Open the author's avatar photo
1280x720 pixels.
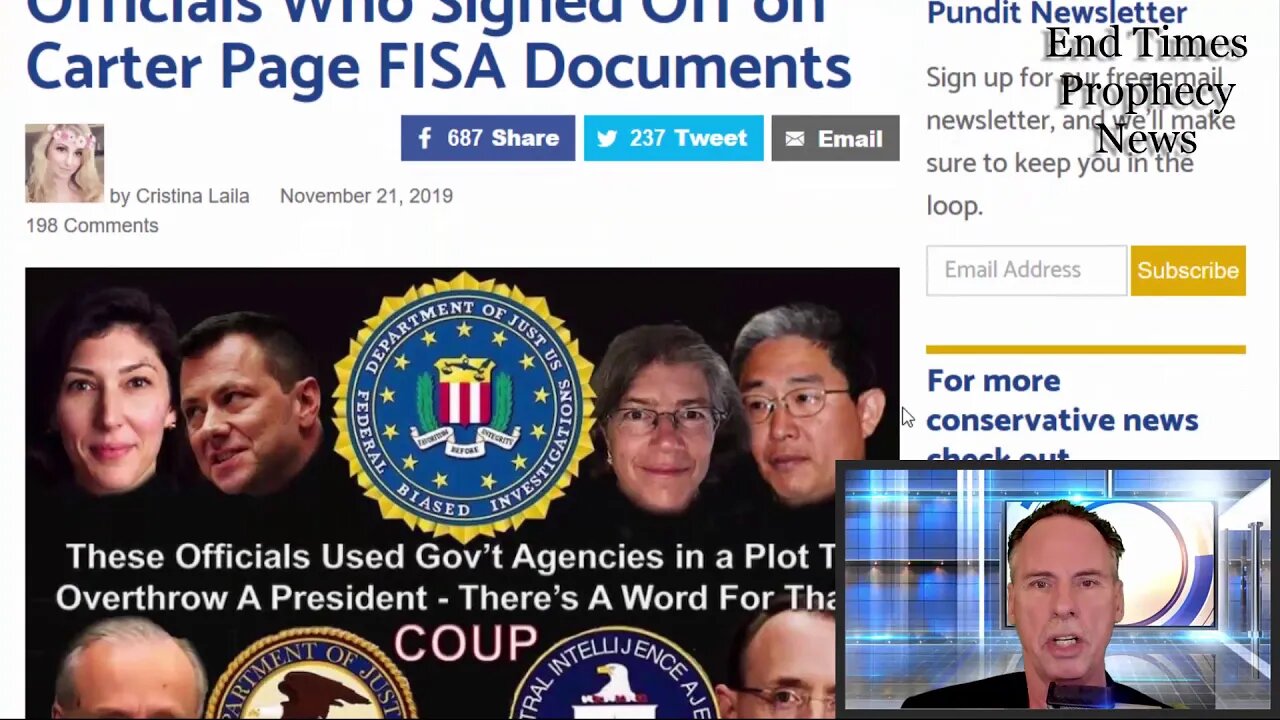click(x=64, y=163)
